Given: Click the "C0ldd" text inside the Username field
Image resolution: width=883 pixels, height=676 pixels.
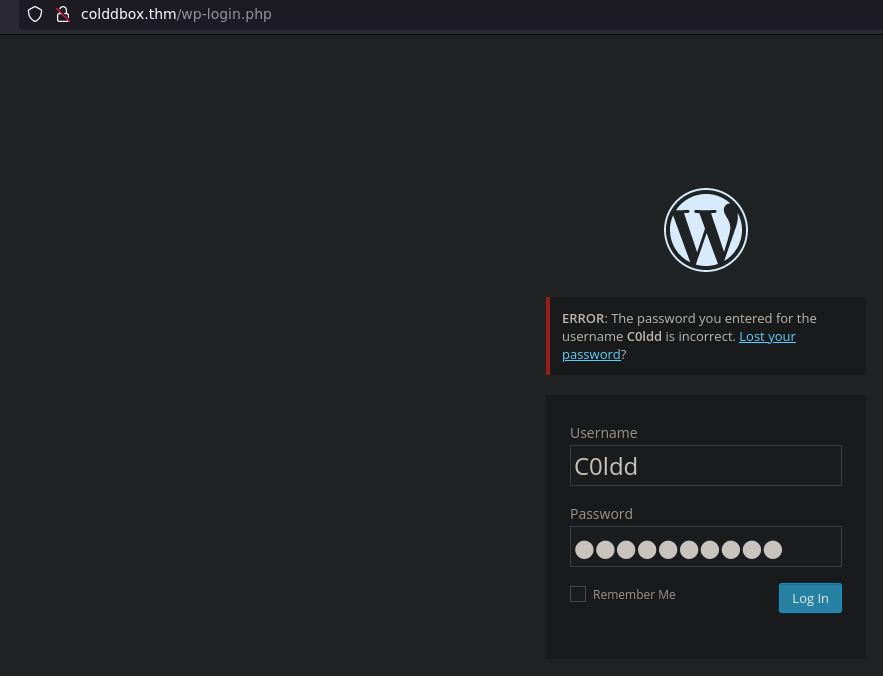Looking at the screenshot, I should [x=606, y=467].
